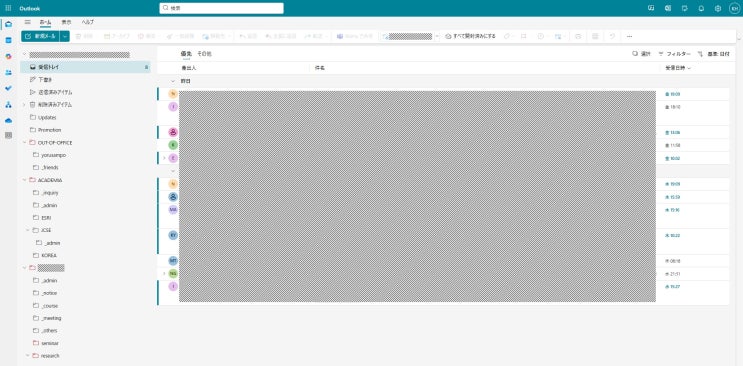This screenshot has width=743, height=366.
Task: Open the sort by date control
Action: [x=714, y=54]
